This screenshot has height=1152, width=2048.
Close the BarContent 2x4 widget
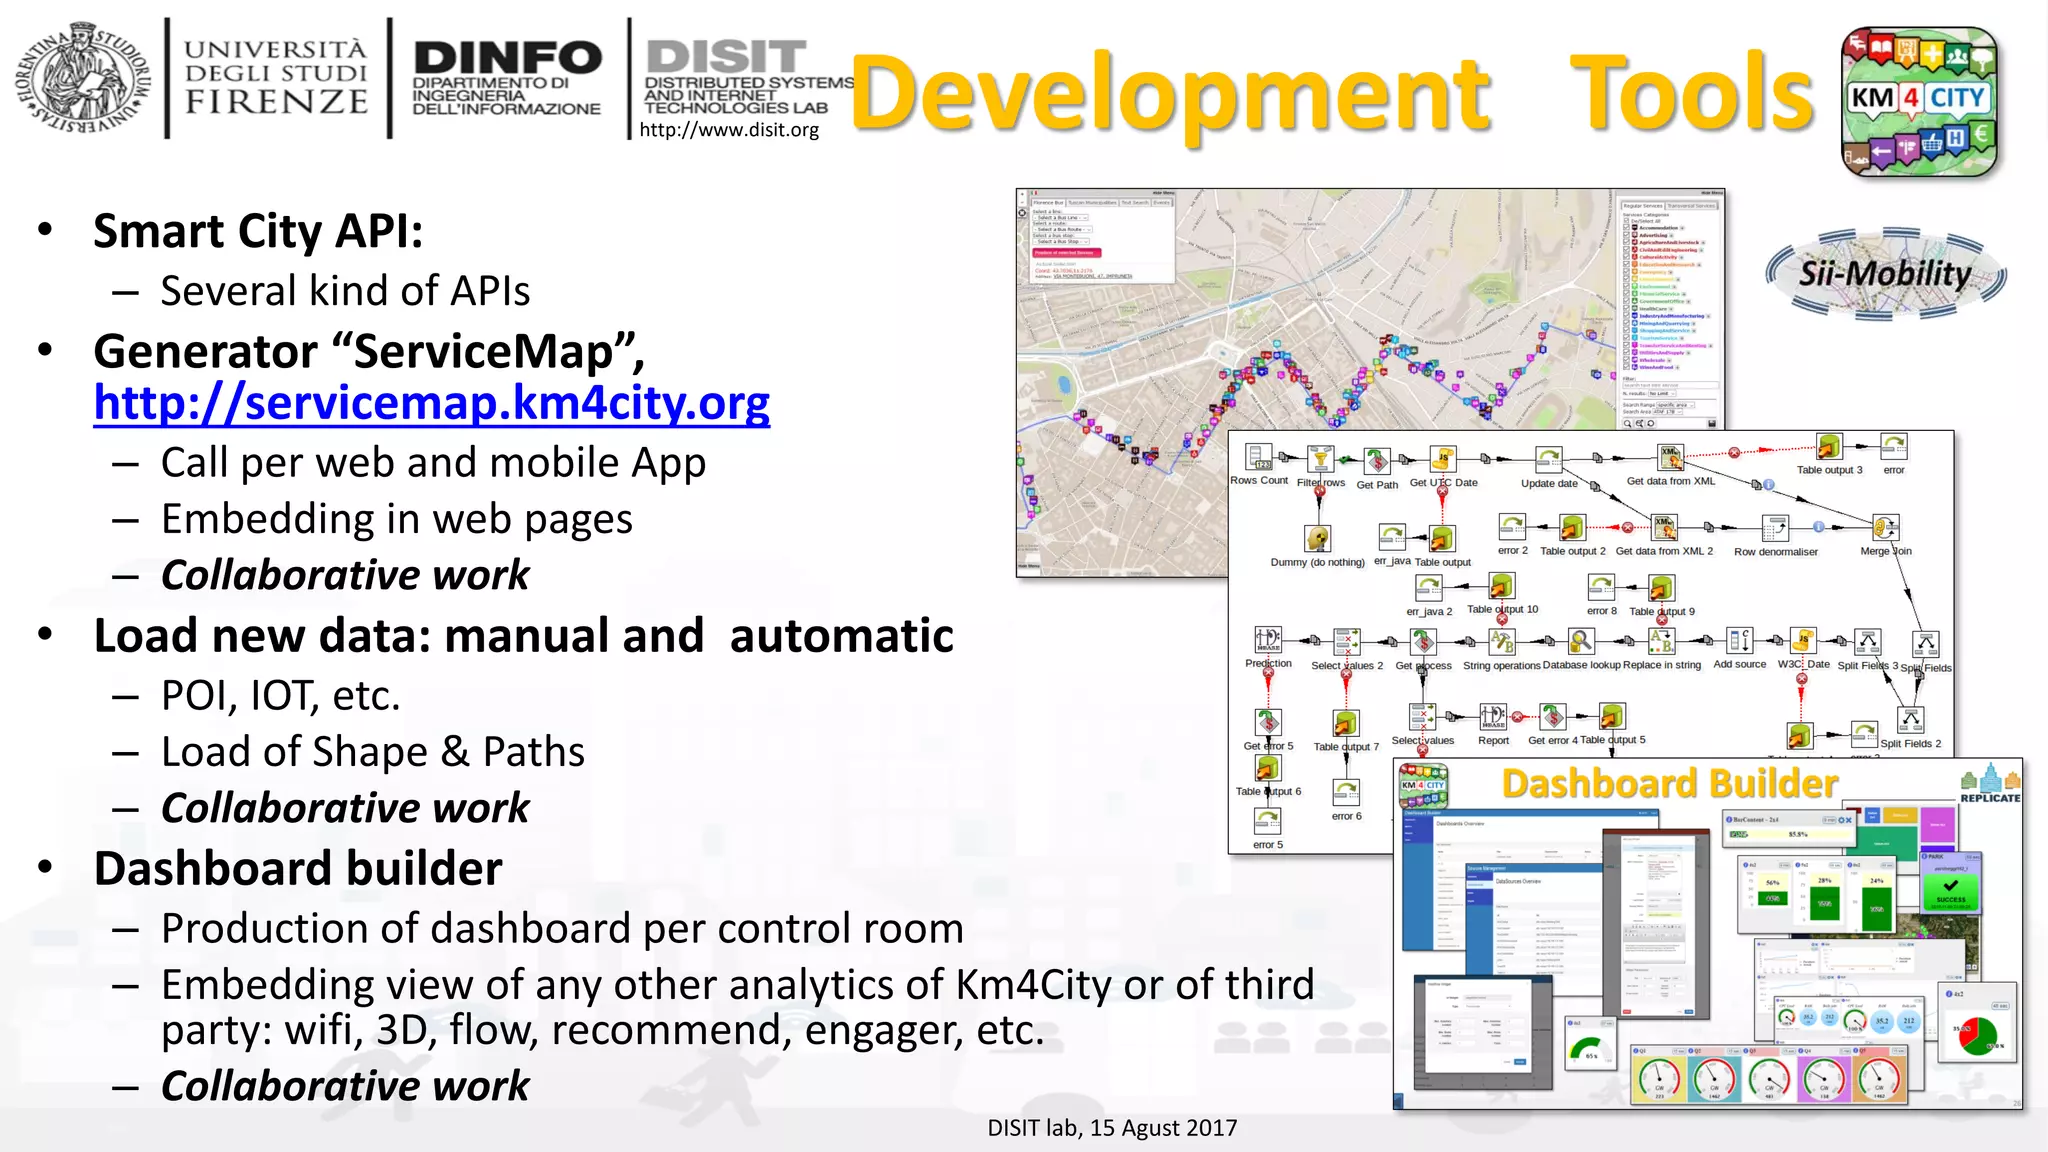pos(1849,820)
